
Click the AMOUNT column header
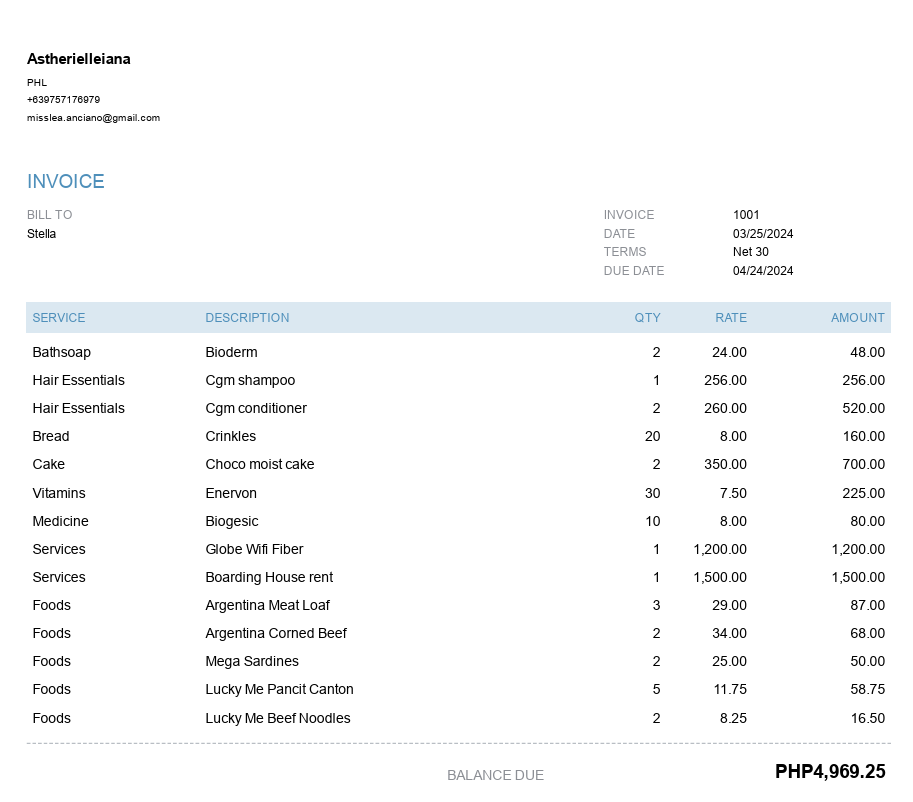(x=857, y=318)
